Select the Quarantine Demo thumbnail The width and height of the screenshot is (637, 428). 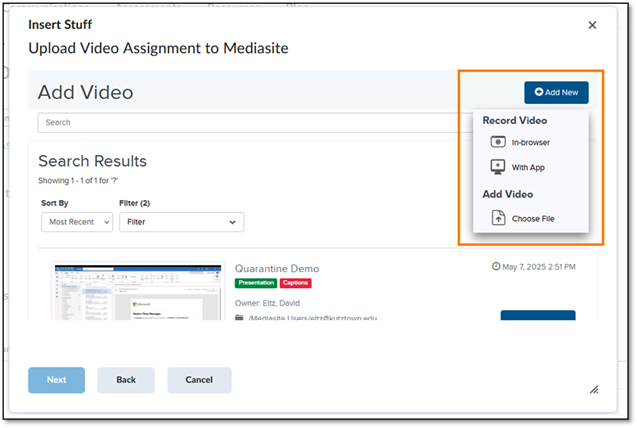tap(138, 291)
